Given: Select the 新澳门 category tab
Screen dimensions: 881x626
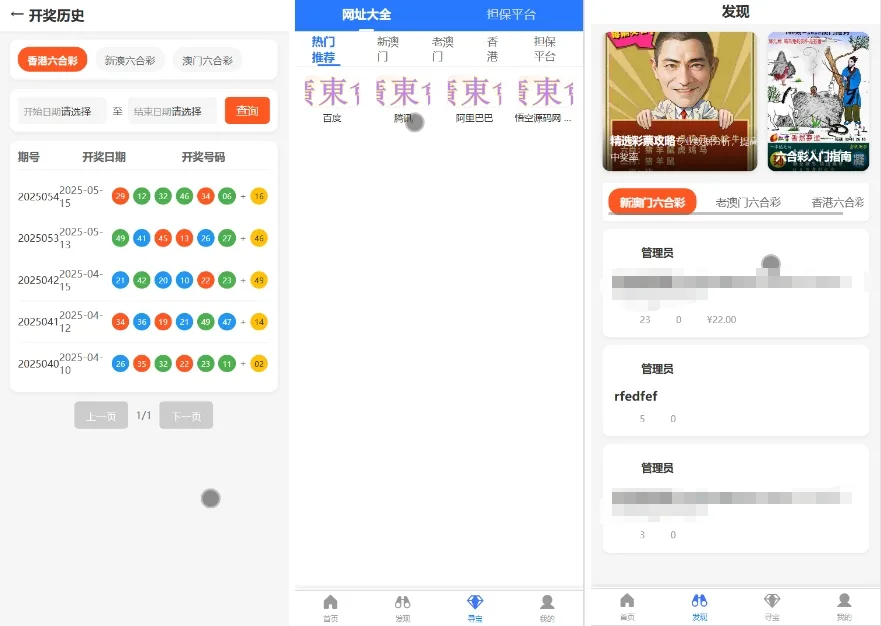Looking at the screenshot, I should [387, 49].
